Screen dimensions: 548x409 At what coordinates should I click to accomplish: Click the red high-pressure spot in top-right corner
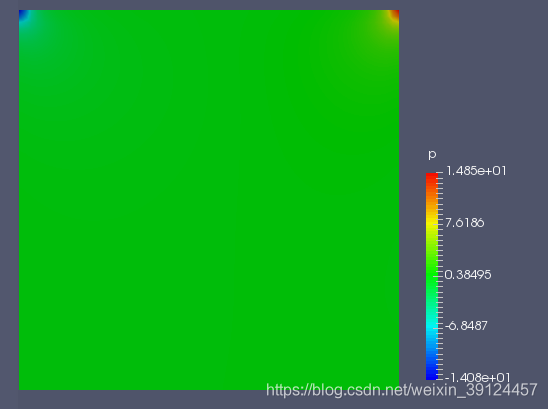pos(395,14)
